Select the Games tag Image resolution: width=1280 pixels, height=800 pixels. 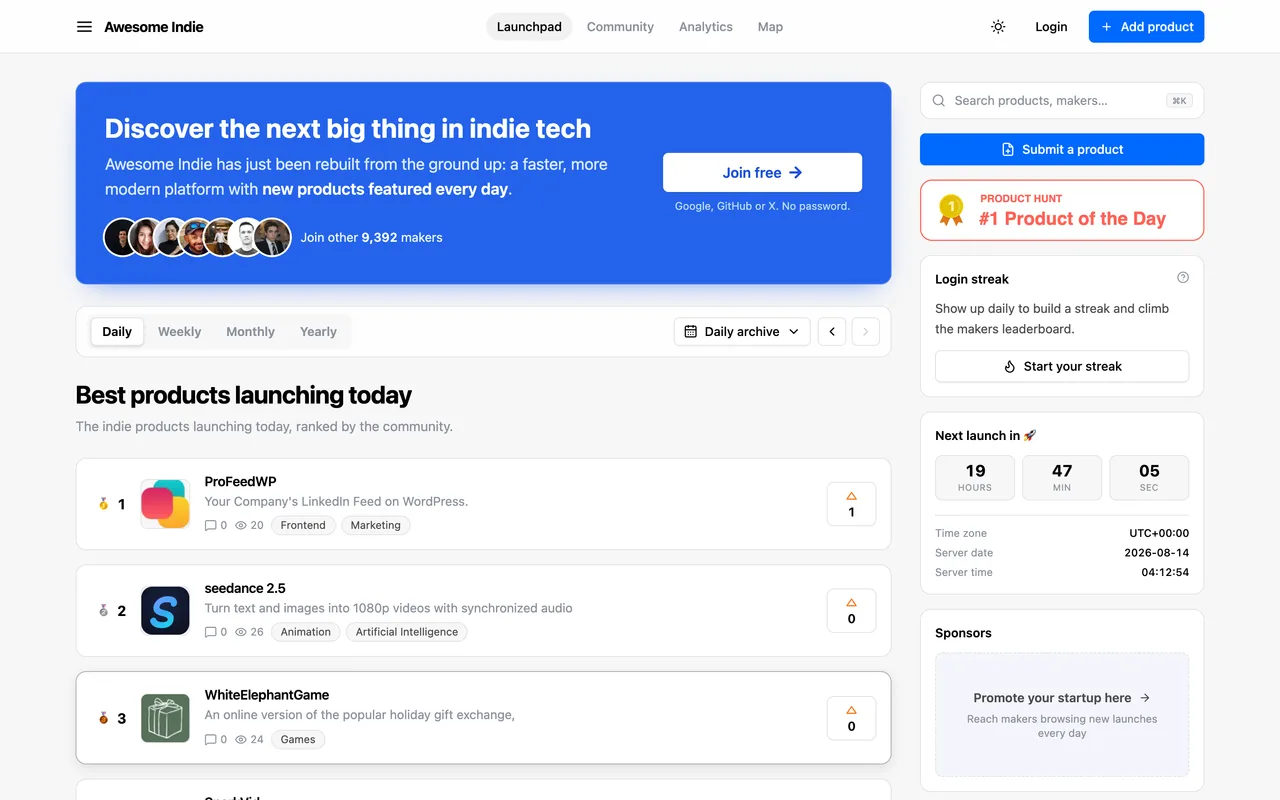tap(298, 740)
